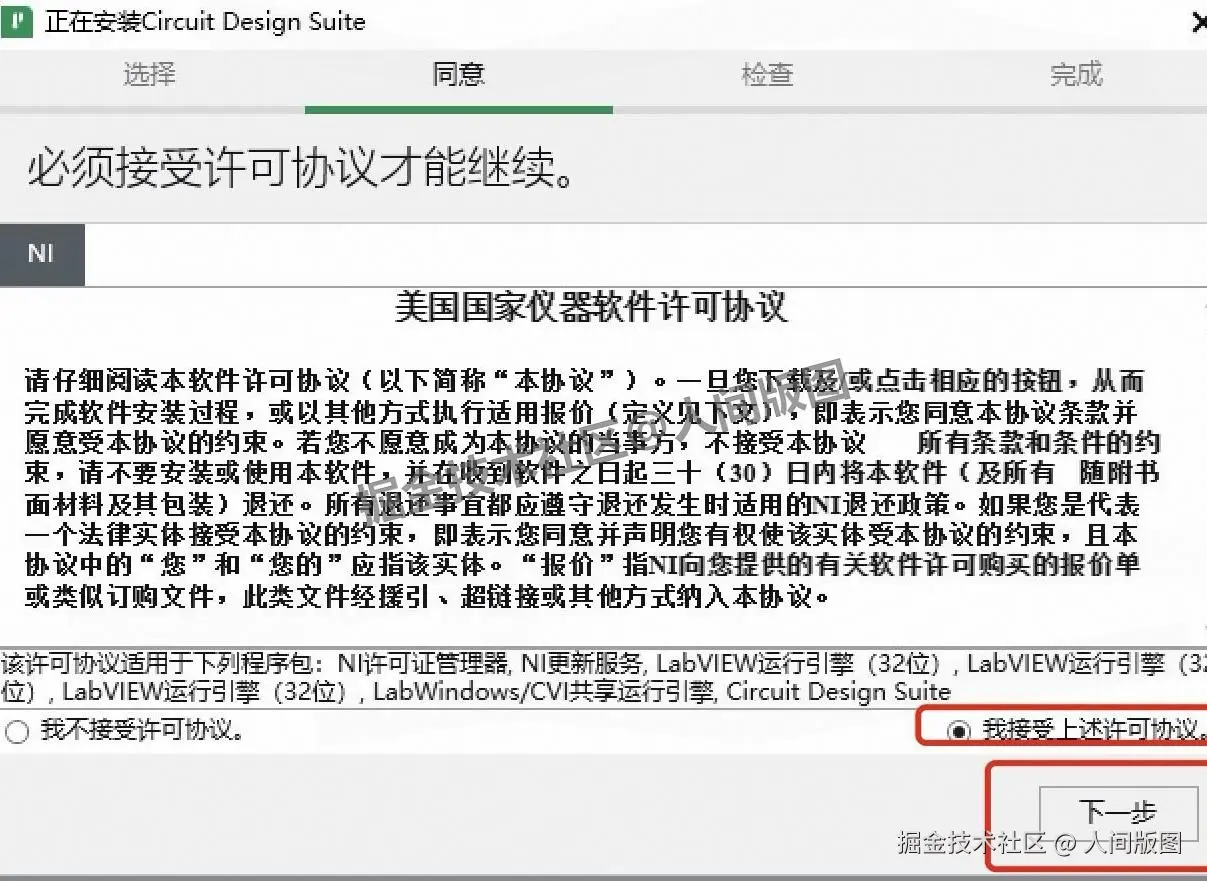Click the 正在安装Circuit Design Suite title text
Screen dimensions: 1207x881
click(x=204, y=21)
